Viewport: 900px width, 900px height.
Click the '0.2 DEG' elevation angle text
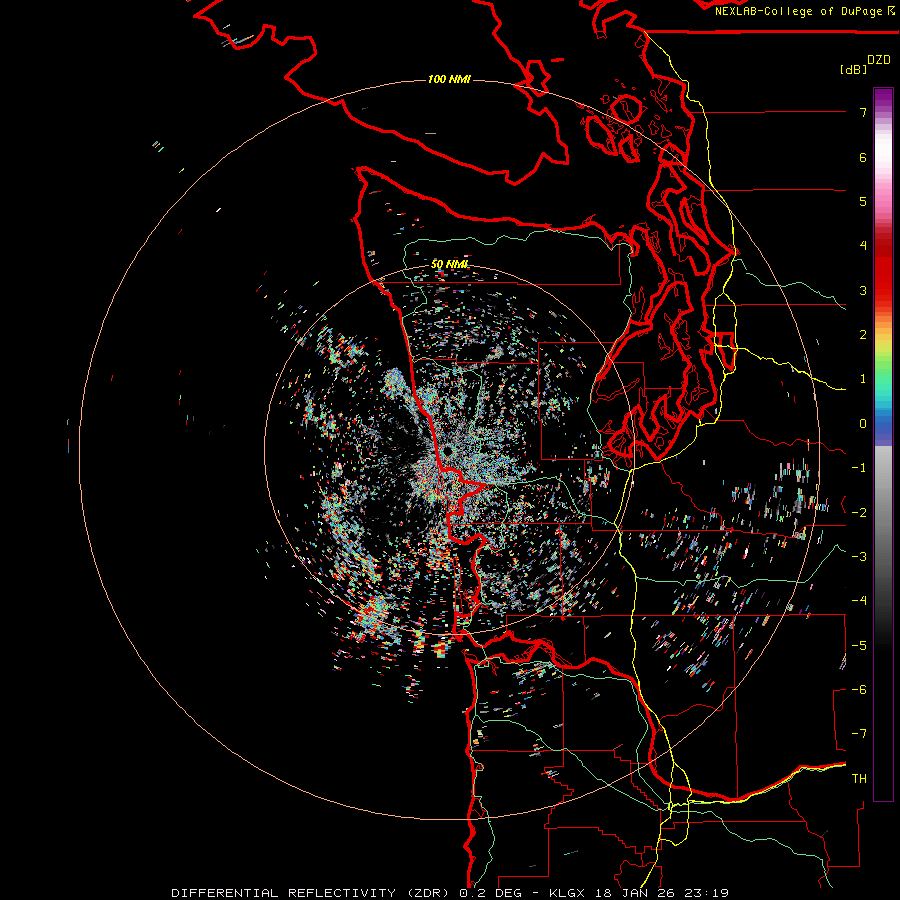pyautogui.click(x=490, y=893)
